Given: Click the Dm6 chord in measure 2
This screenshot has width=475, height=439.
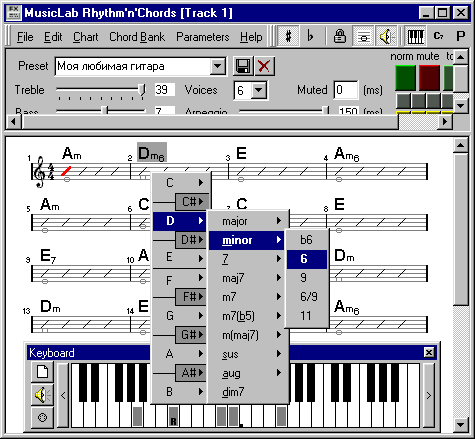Looking at the screenshot, I should [152, 153].
